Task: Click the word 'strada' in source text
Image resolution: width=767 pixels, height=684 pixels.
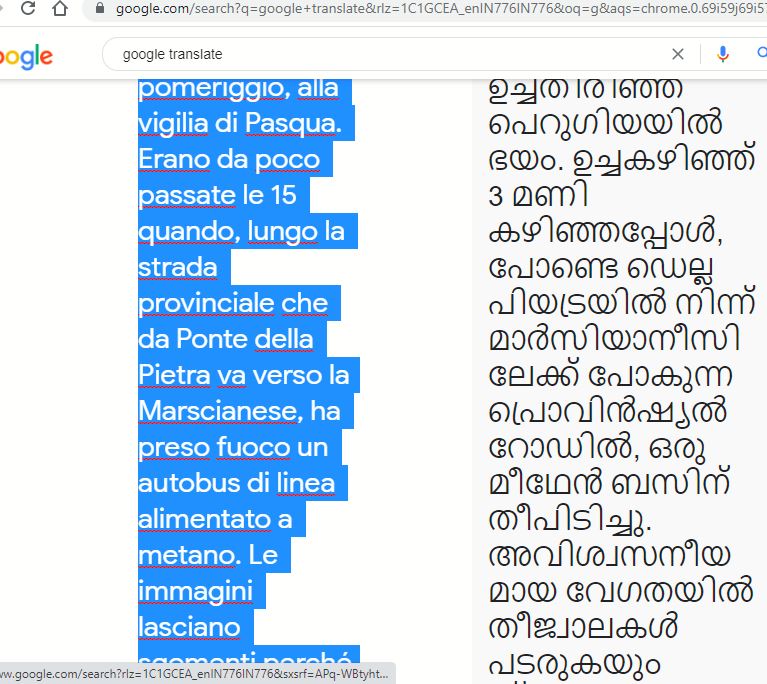Action: [x=178, y=267]
